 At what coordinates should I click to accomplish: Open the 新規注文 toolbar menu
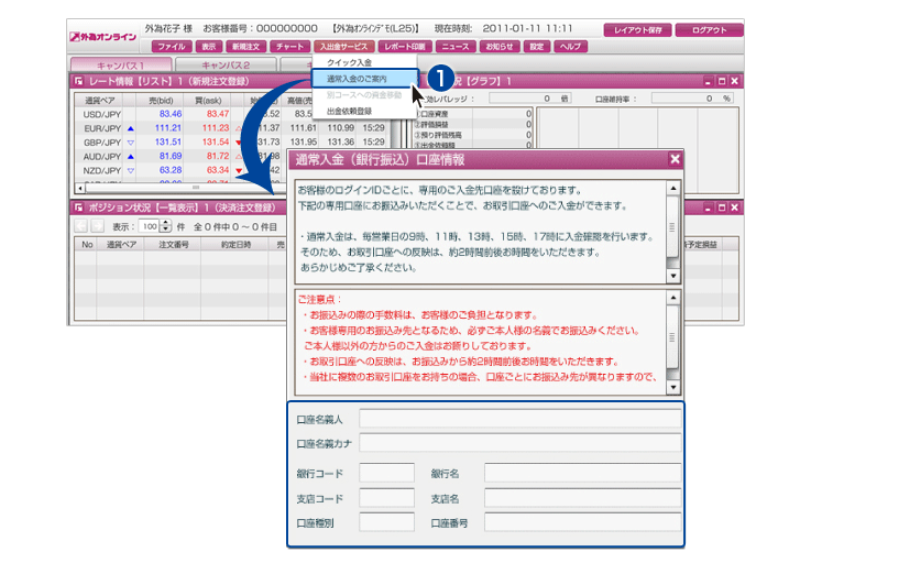244,46
